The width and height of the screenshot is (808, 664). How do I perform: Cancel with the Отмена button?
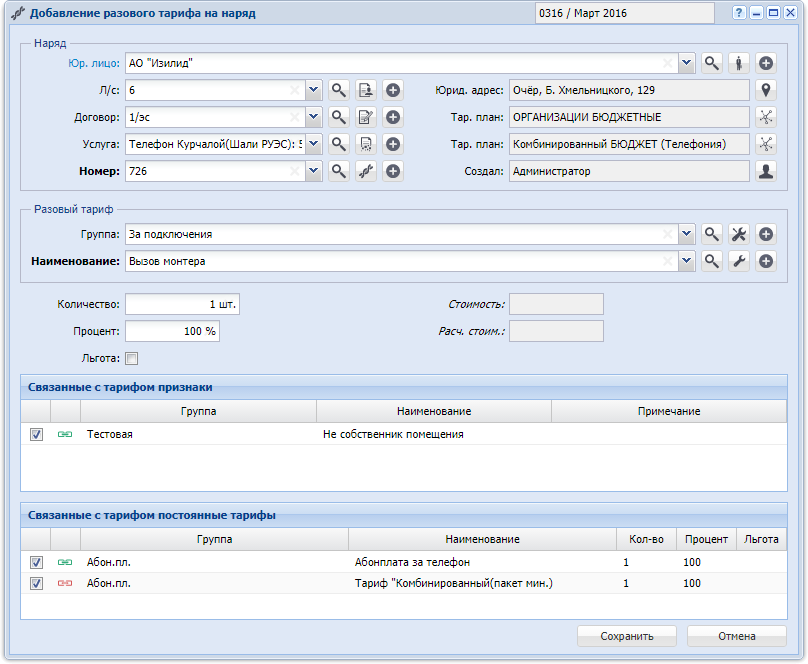click(737, 636)
